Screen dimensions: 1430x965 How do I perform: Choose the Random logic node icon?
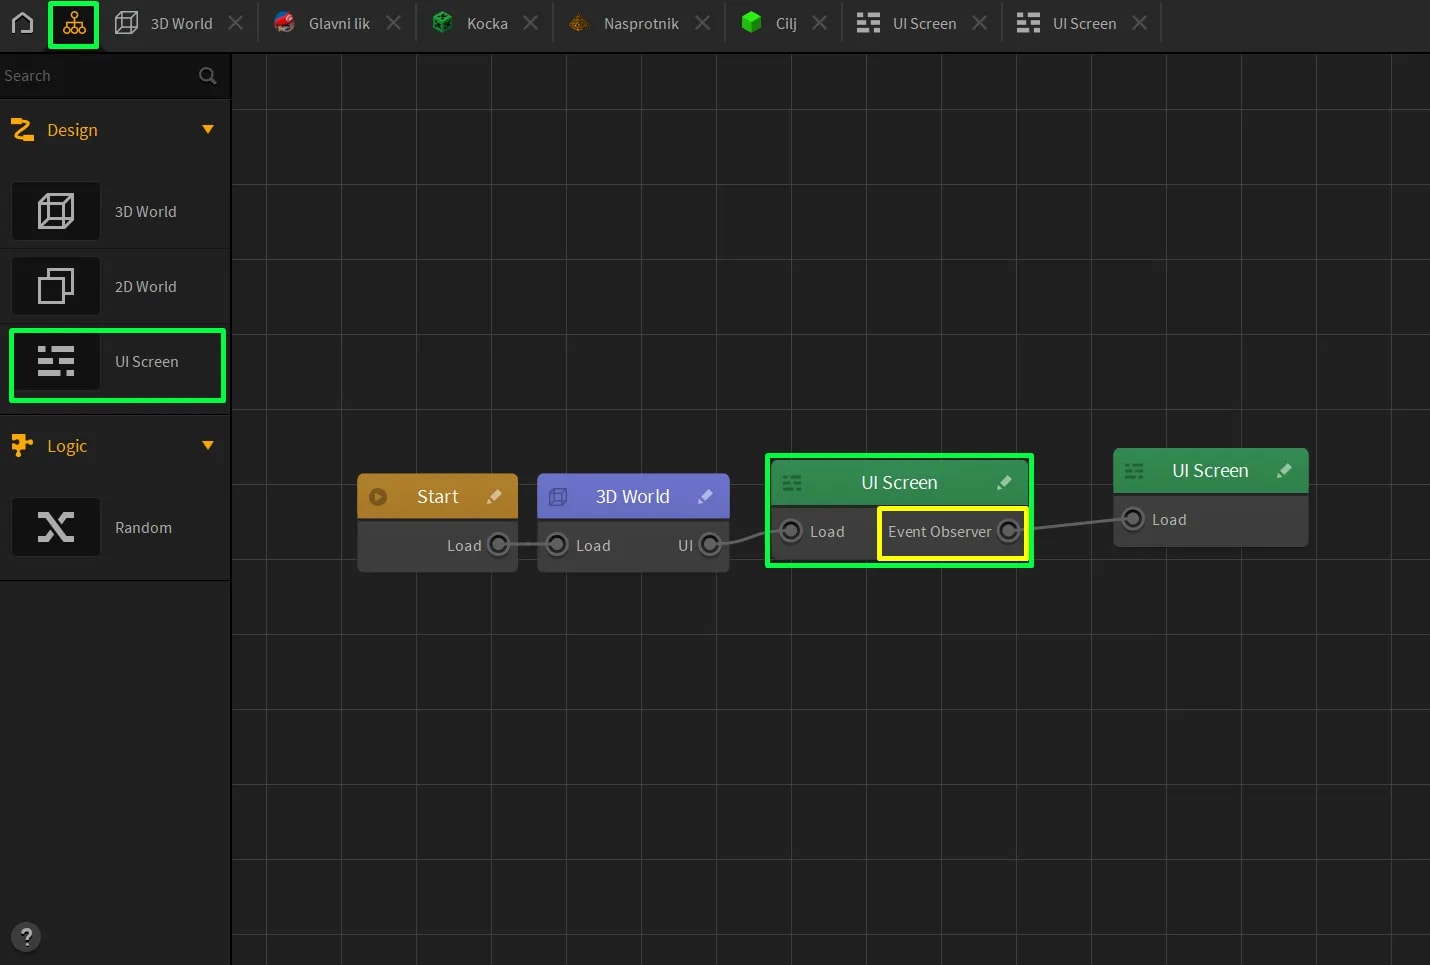click(x=56, y=527)
